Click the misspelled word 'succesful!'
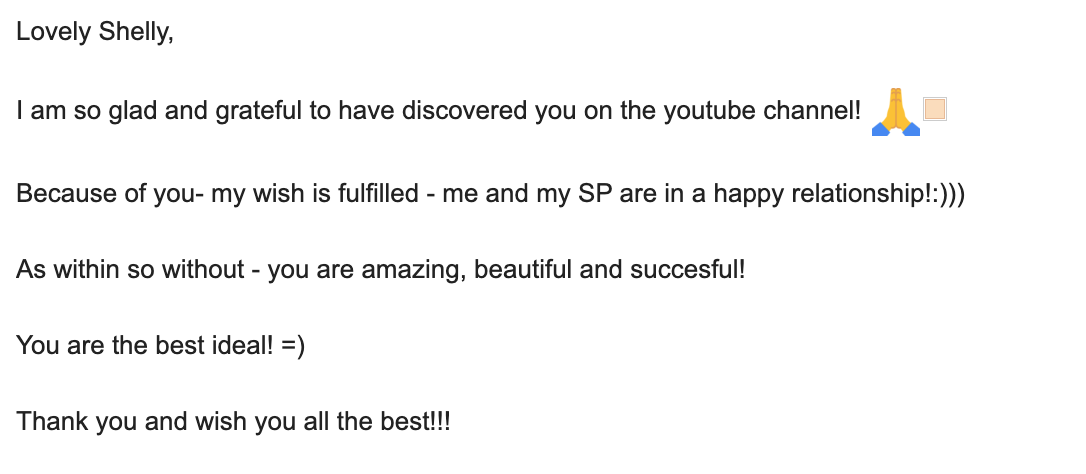1086x474 pixels. 688,269
